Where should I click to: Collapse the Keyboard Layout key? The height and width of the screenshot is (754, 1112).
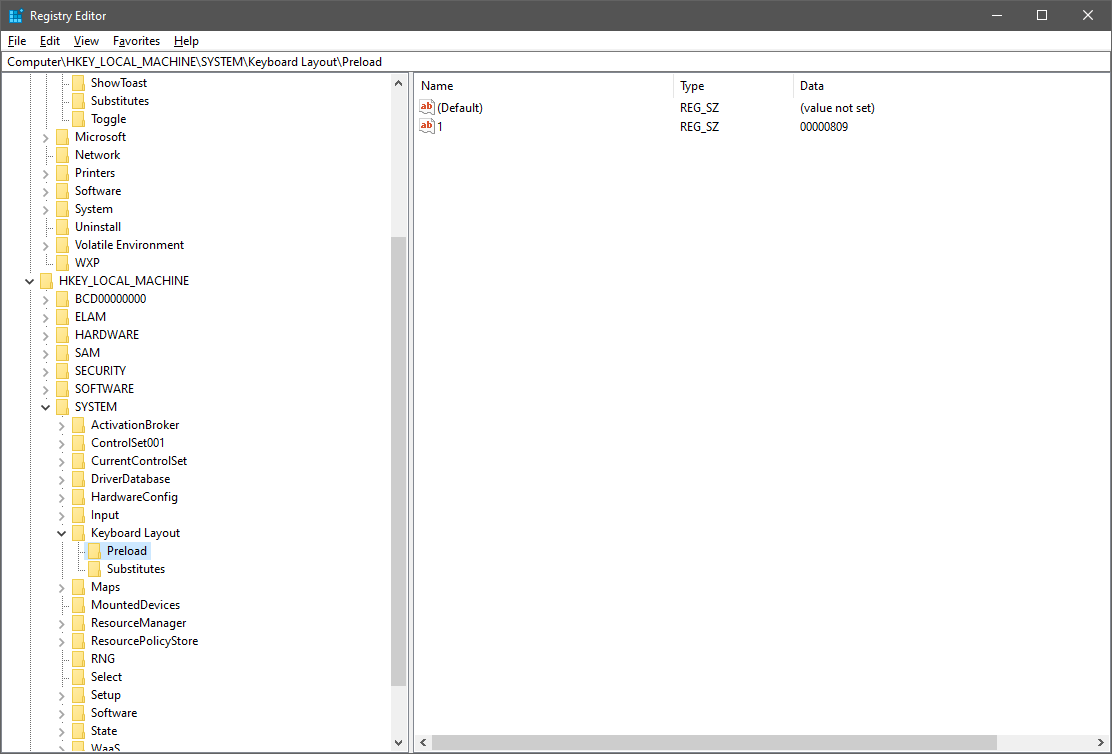click(62, 533)
